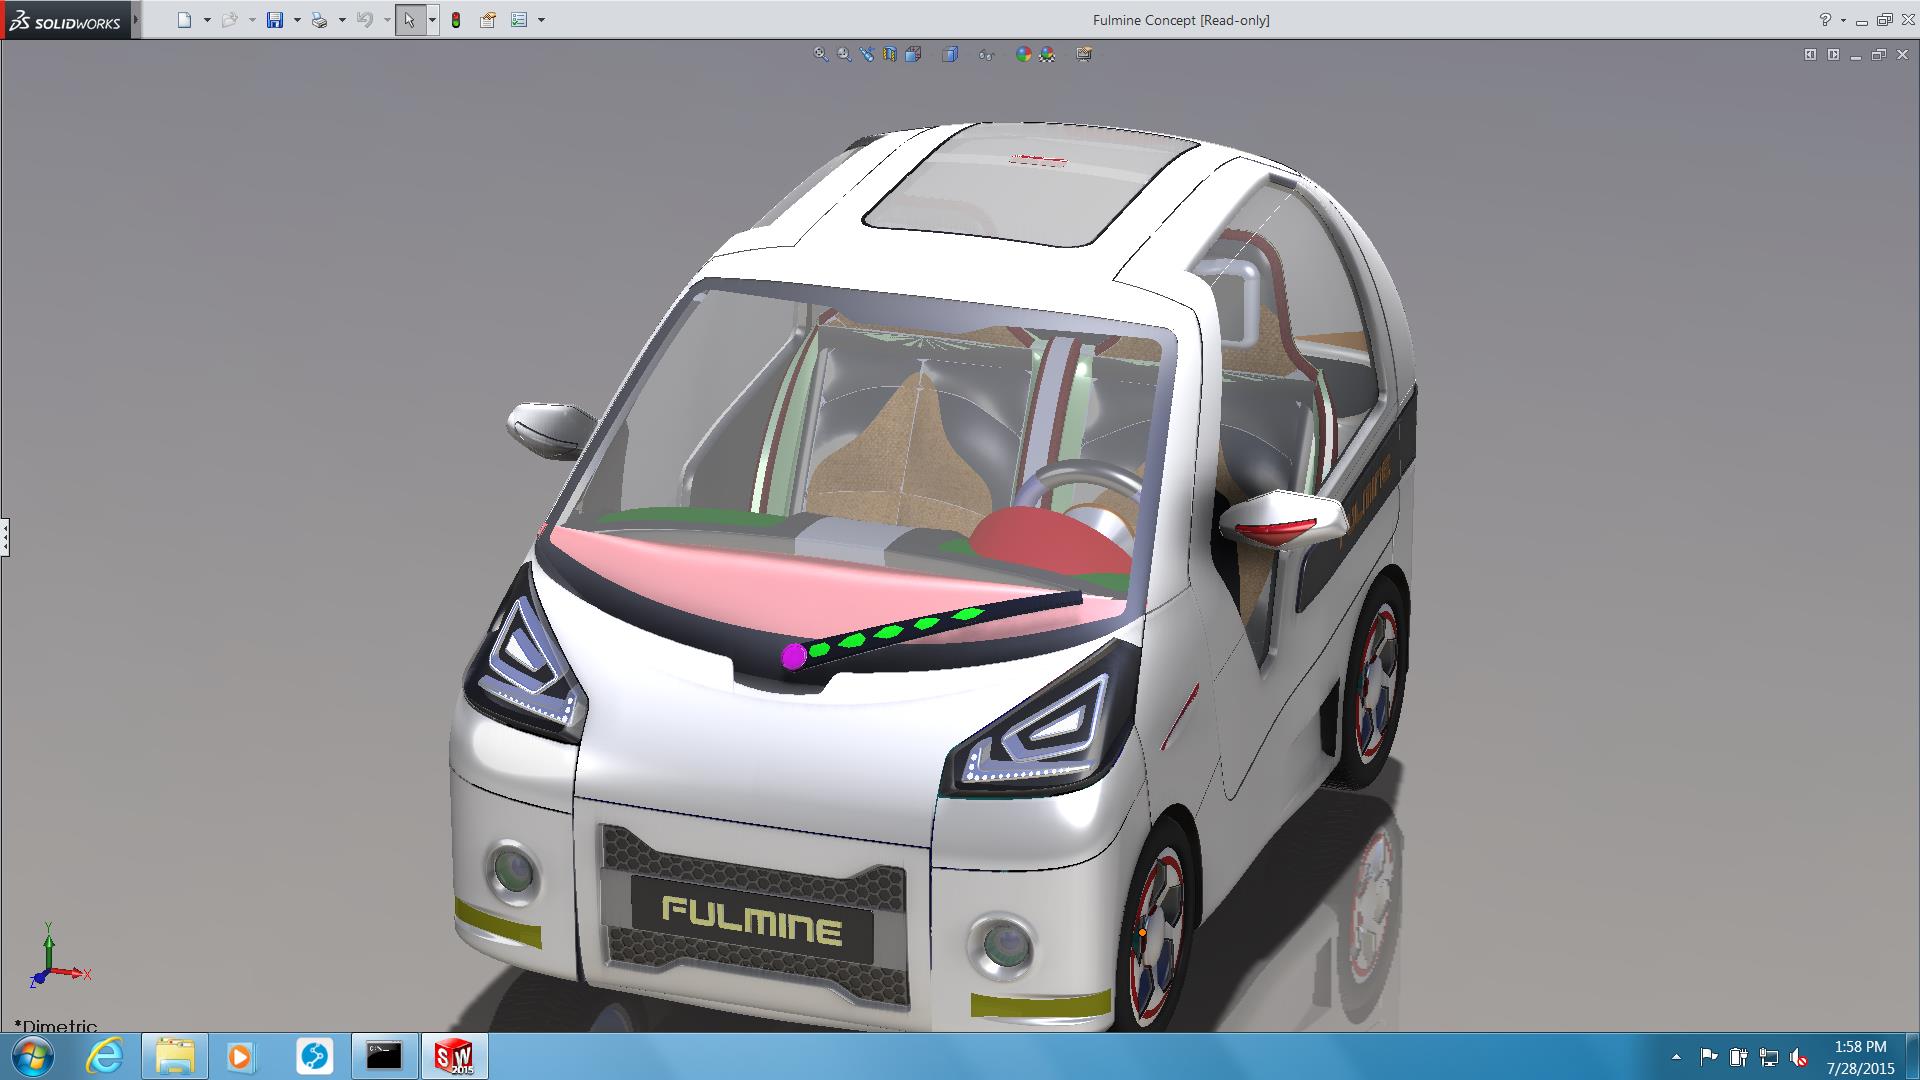
Task: Open View Settings monitor icon
Action: click(x=1084, y=54)
